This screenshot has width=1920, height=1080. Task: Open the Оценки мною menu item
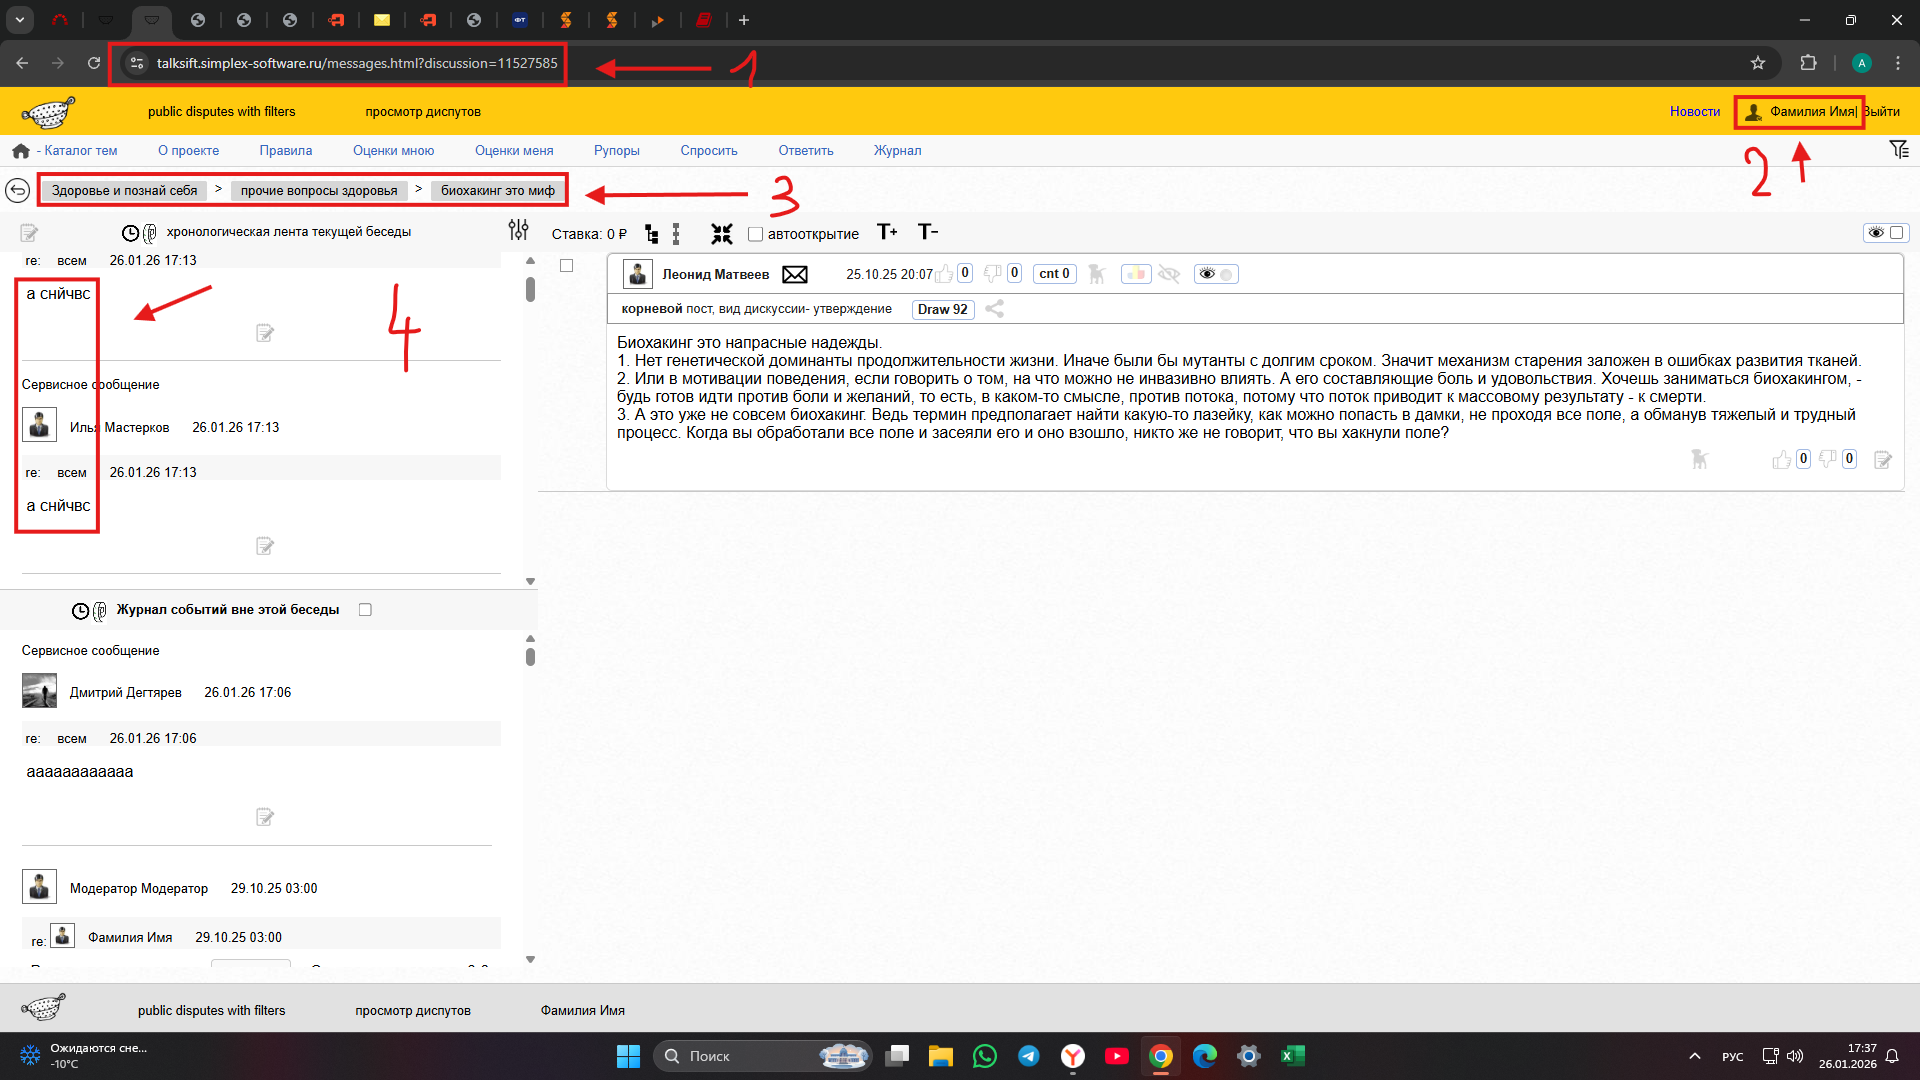coord(393,151)
